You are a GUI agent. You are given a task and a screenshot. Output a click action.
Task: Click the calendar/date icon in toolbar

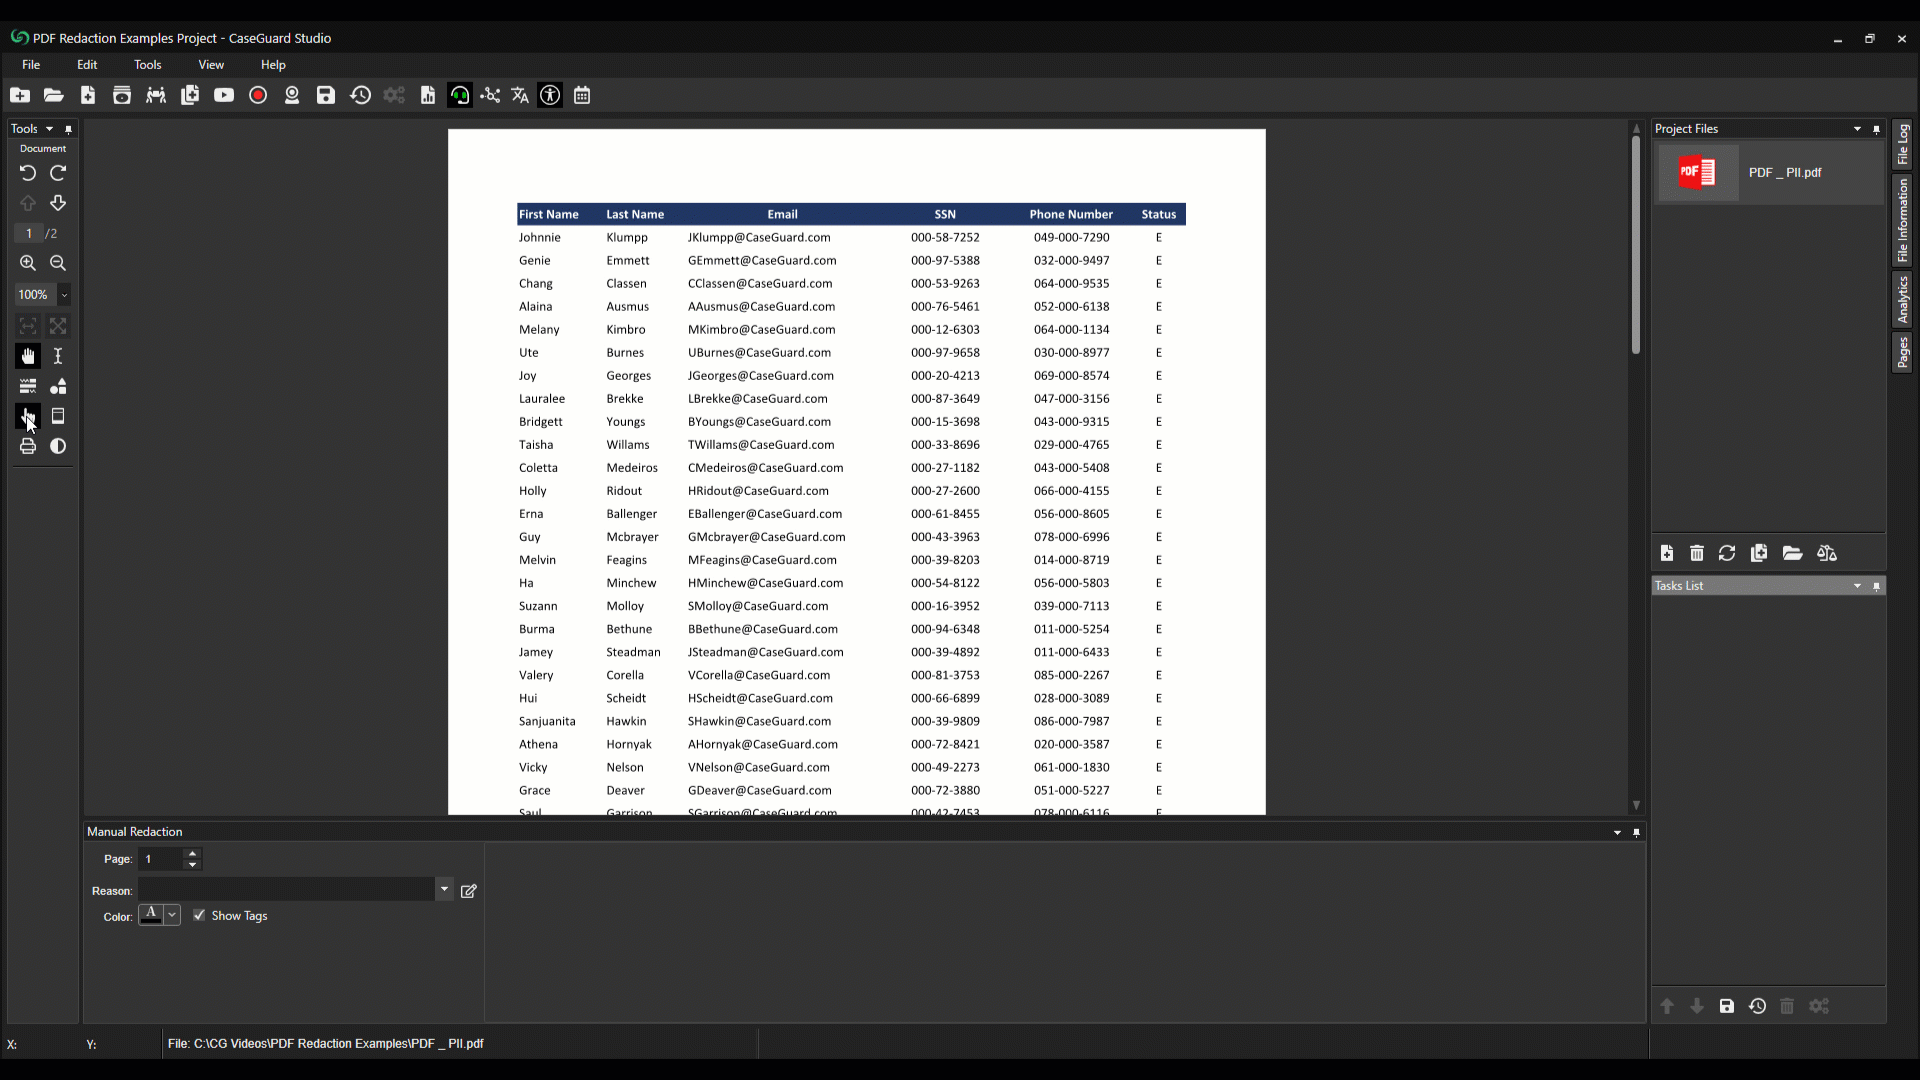pos(584,95)
